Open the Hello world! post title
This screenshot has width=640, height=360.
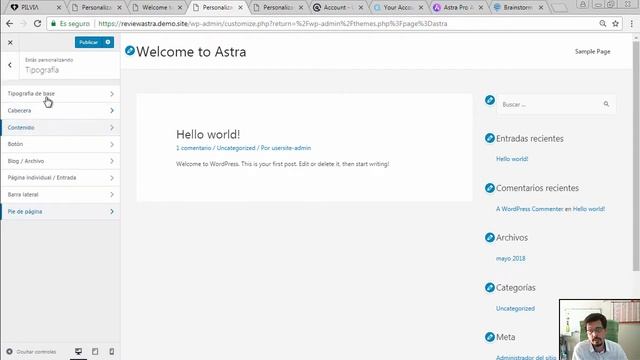point(208,134)
